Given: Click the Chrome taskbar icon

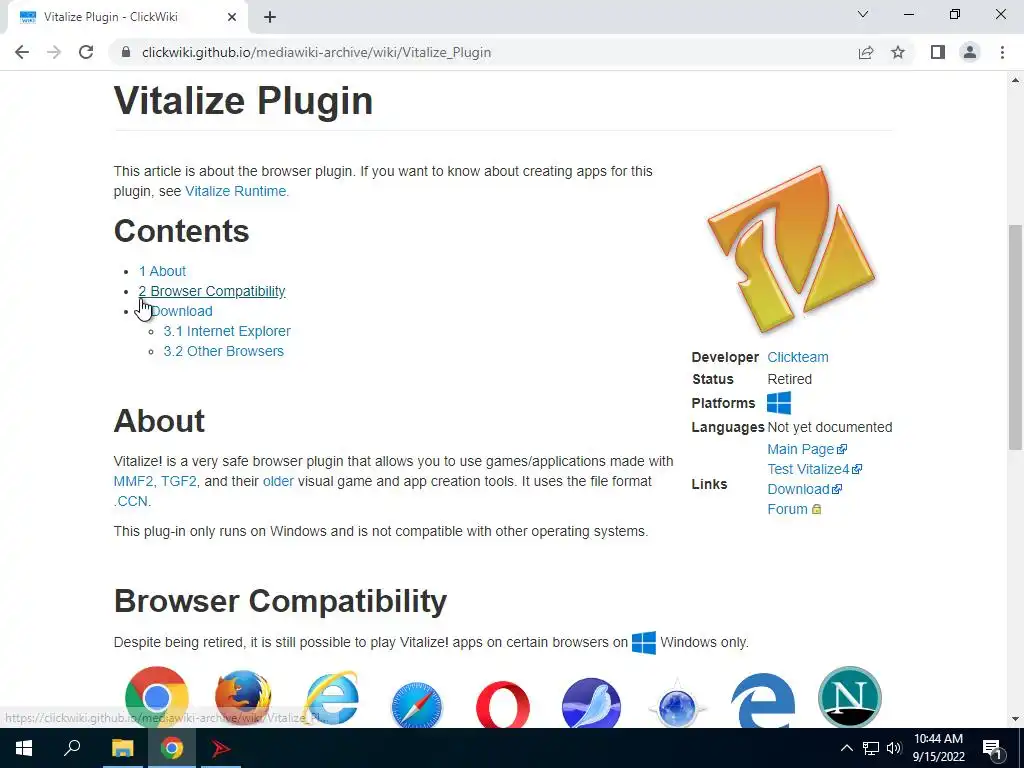Looking at the screenshot, I should (x=172, y=748).
